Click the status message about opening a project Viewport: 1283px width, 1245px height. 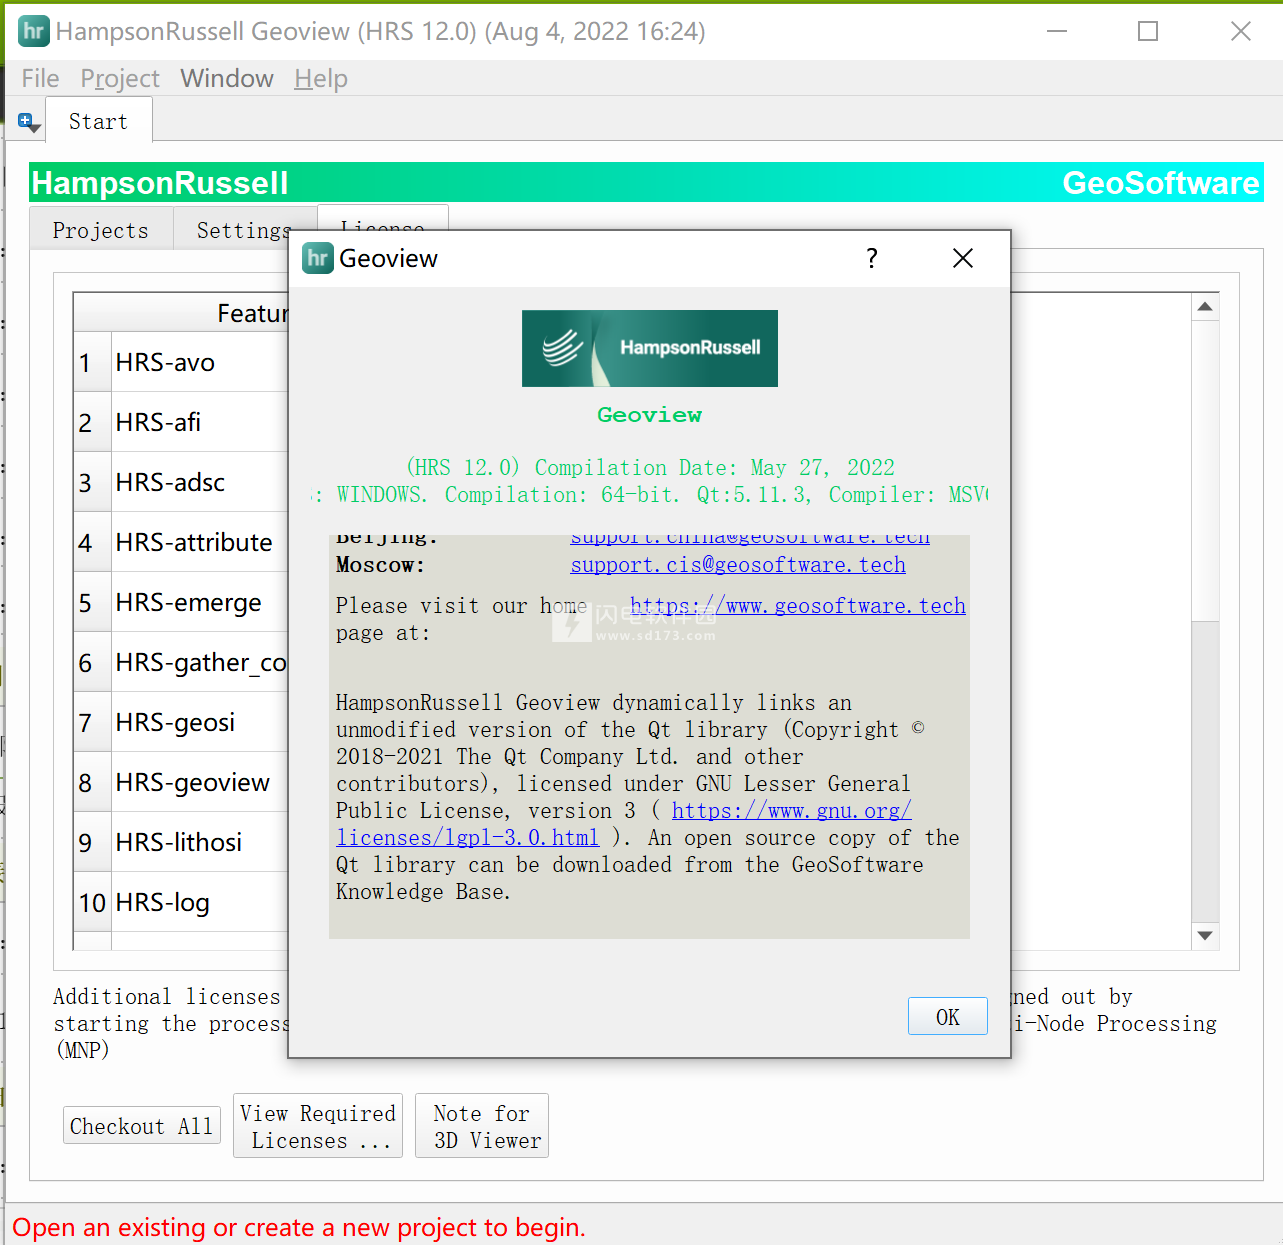click(299, 1227)
